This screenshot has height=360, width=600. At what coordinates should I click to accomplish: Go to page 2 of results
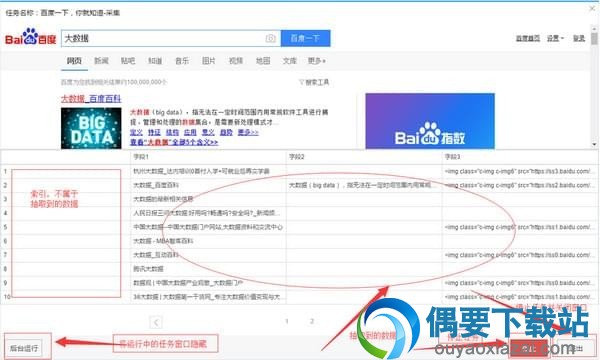tap(312, 321)
